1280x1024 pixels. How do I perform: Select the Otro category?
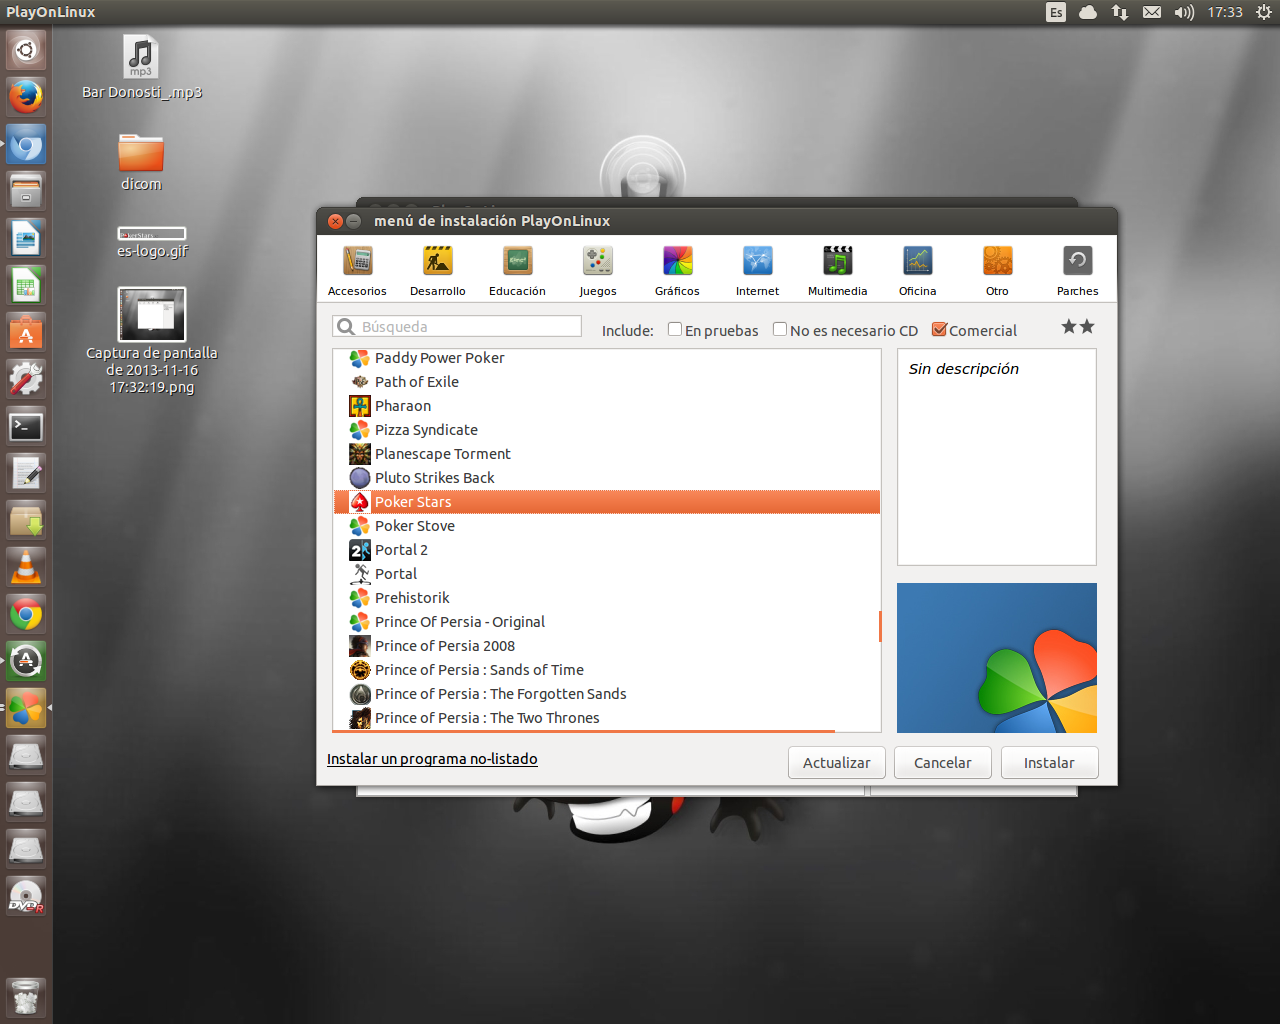pos(997,271)
